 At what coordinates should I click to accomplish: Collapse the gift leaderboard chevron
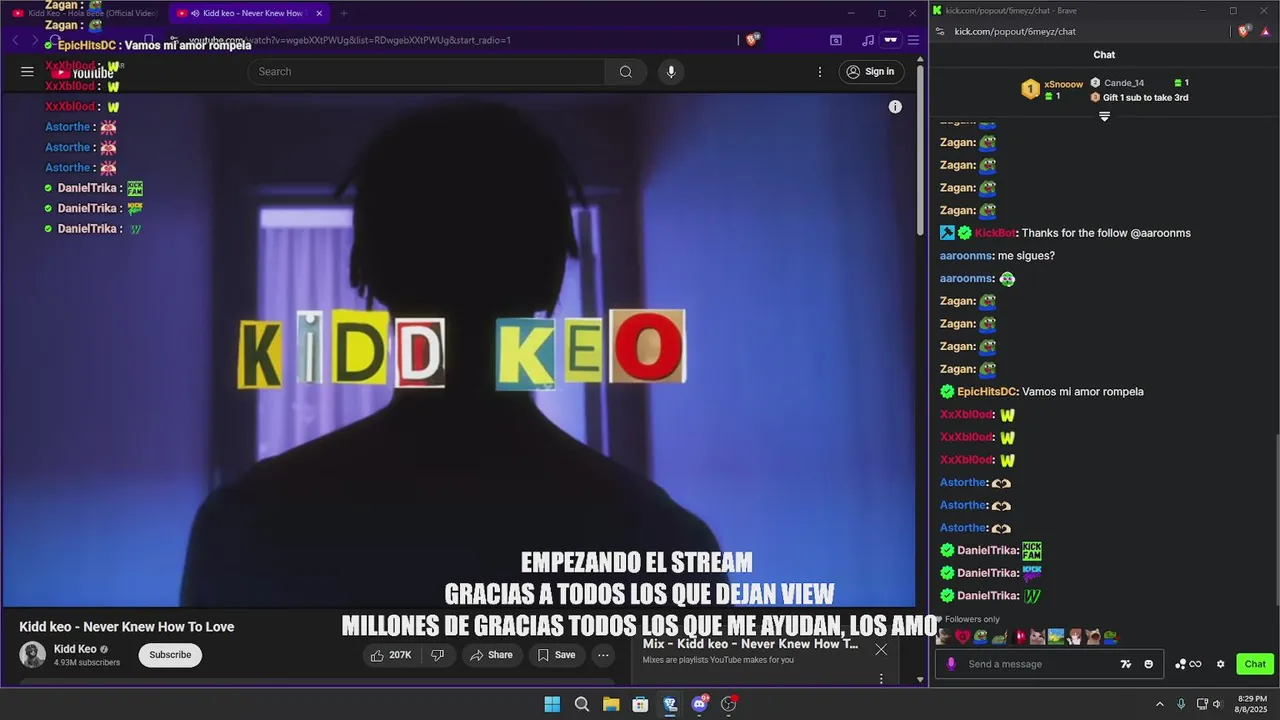click(1105, 117)
